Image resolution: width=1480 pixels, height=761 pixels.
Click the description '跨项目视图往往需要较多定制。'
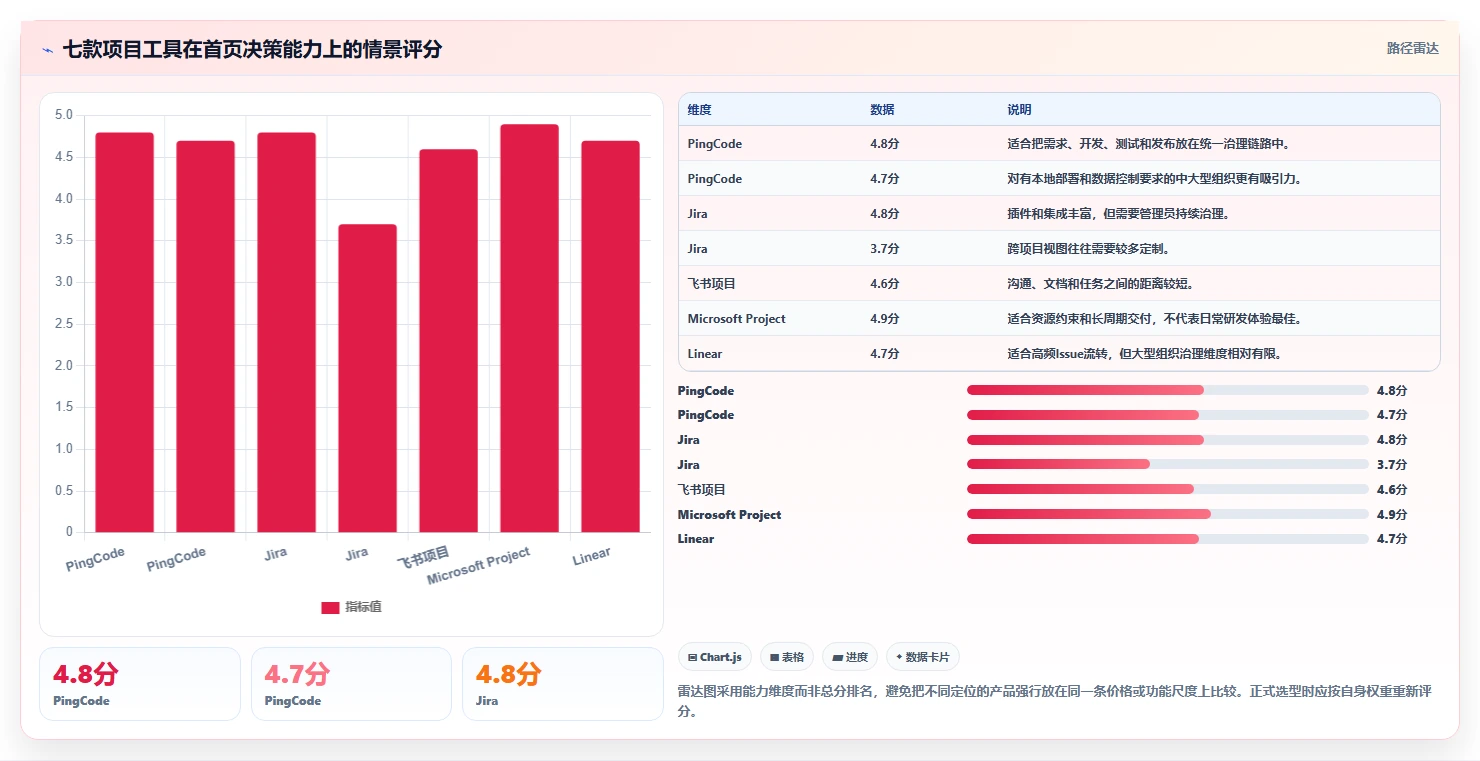pos(1091,249)
